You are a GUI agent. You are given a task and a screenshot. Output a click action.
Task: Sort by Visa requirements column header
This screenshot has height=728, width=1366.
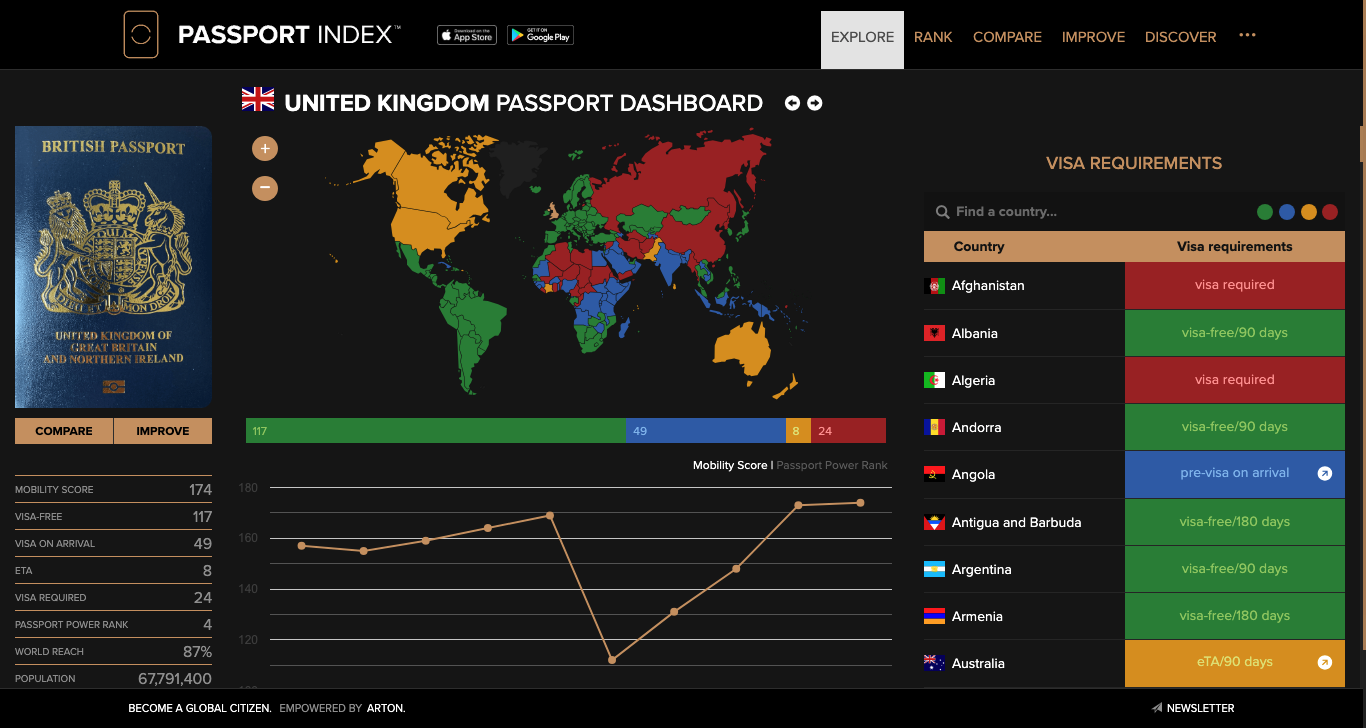1234,246
